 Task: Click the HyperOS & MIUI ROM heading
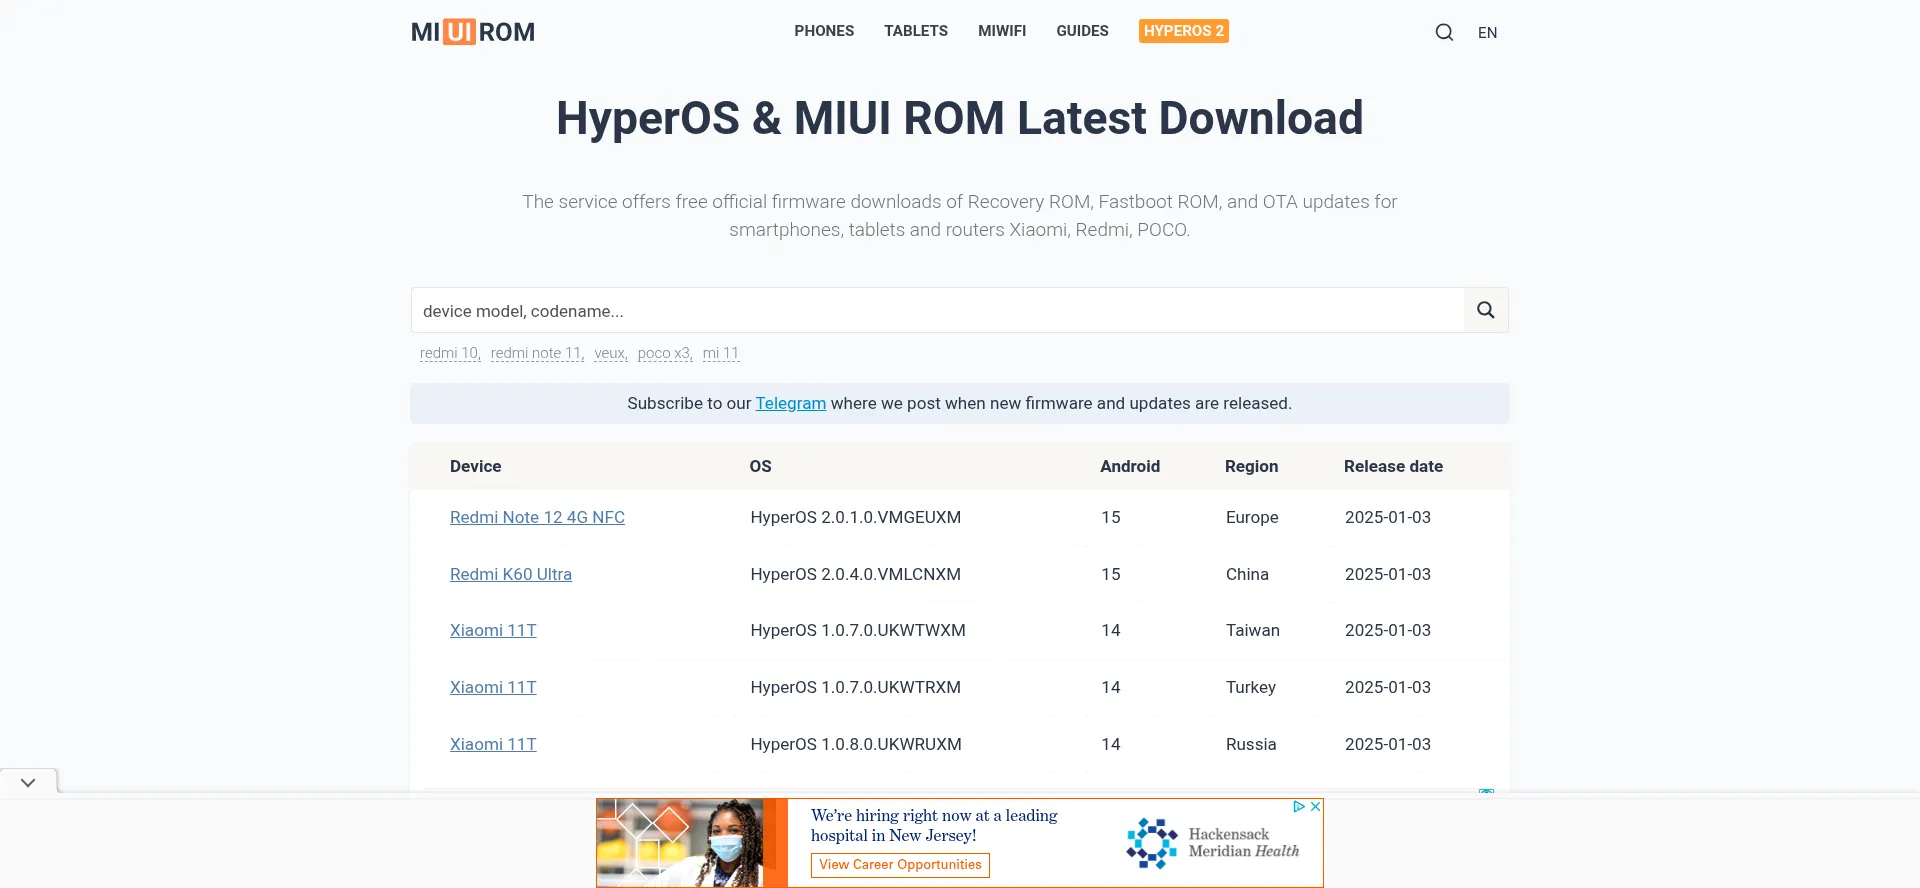tap(960, 118)
